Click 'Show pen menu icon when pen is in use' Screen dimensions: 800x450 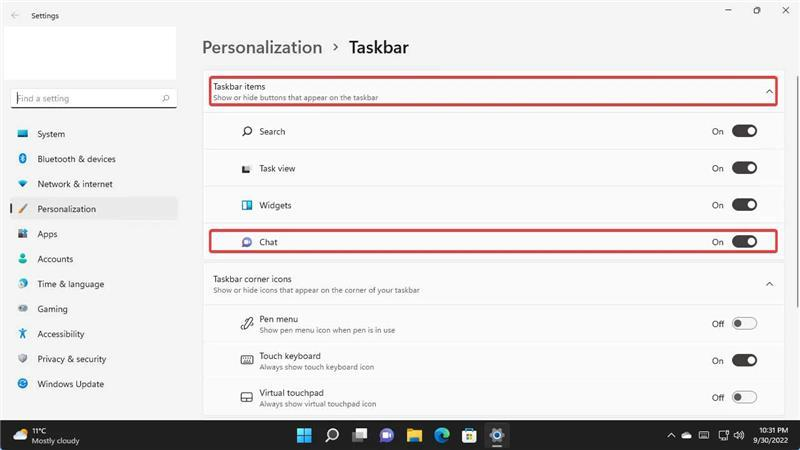coord(327,331)
